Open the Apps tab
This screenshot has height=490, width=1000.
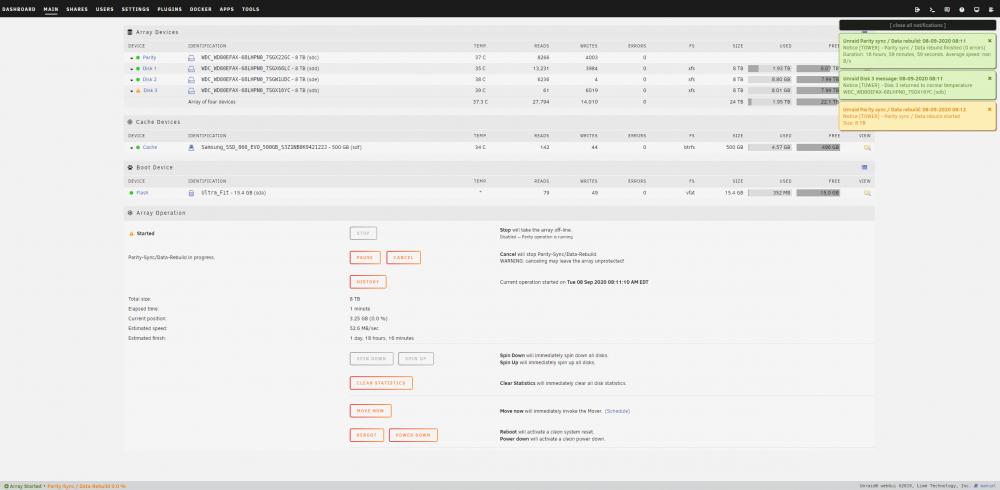226,10
